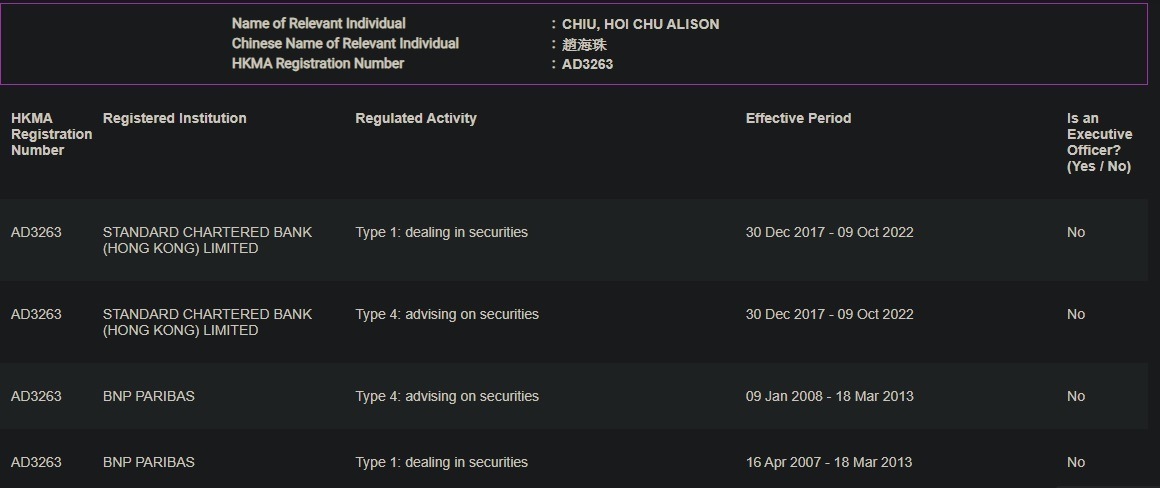Screen dimensions: 1160x488
Task: Click the Chinese name 趙海珠
Action: (x=584, y=45)
